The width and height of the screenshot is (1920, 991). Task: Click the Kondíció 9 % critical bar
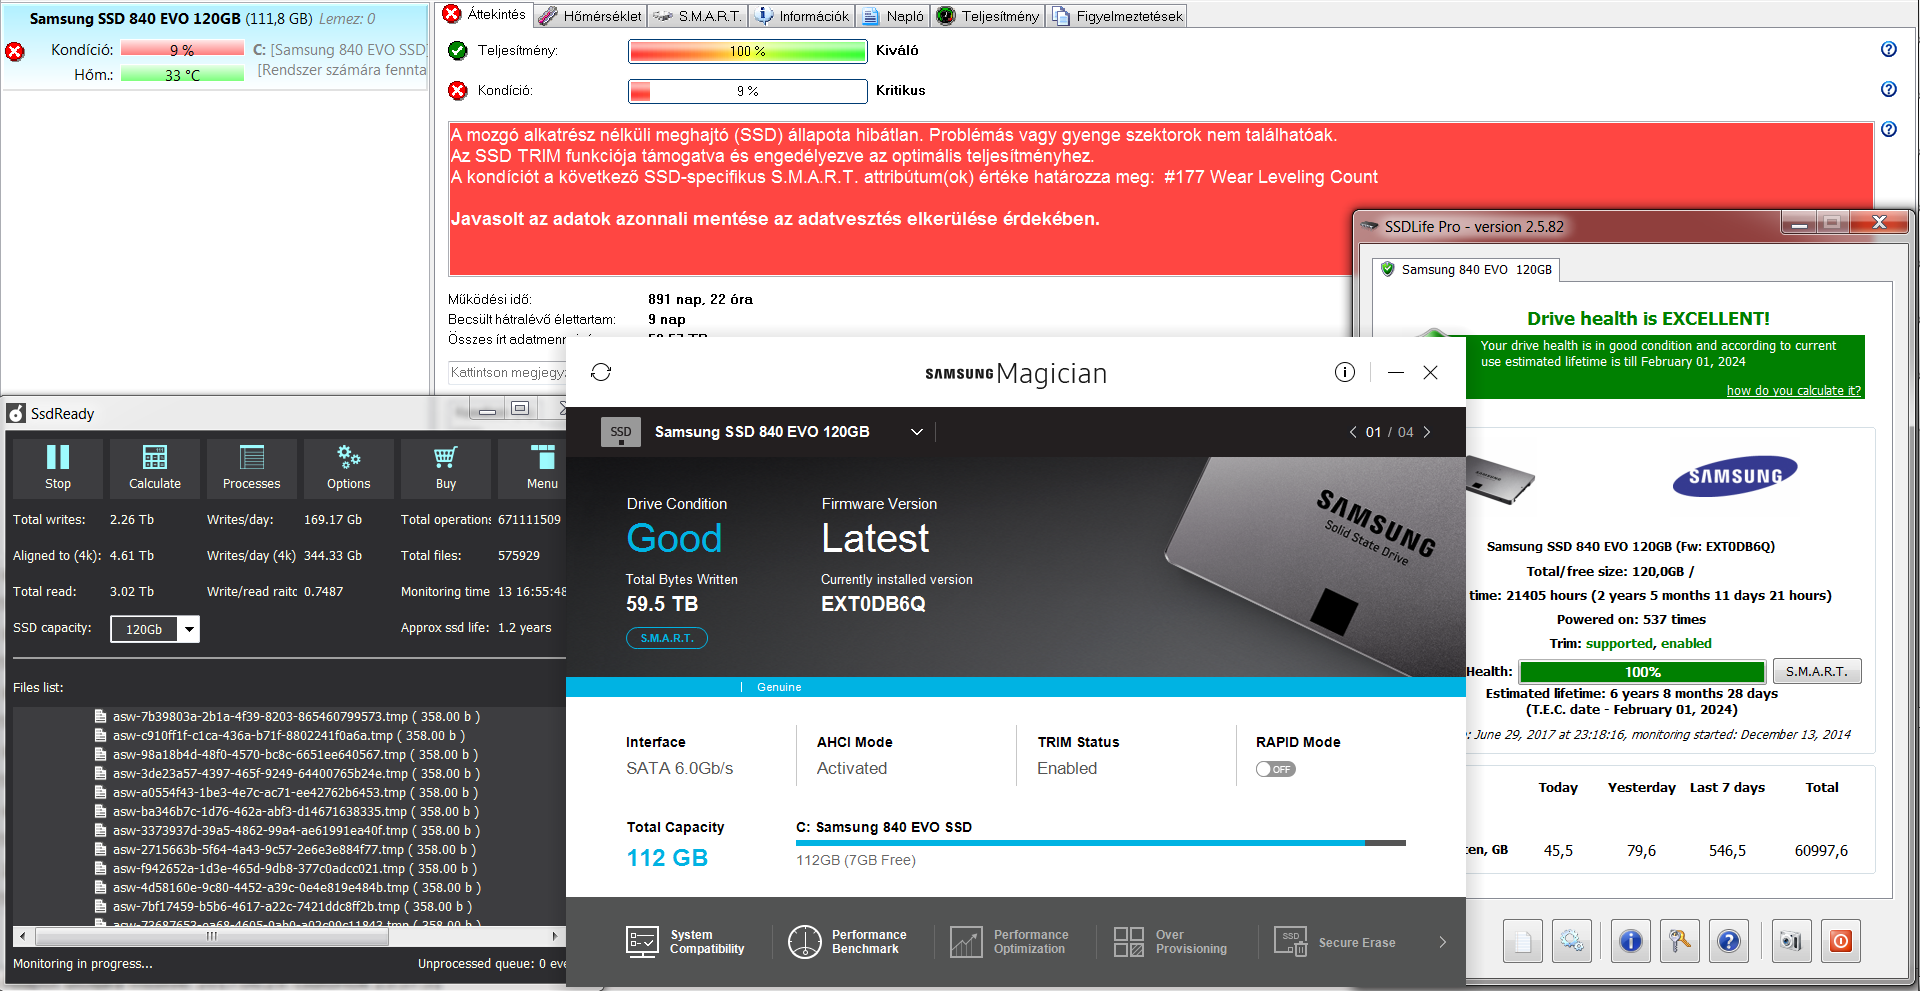point(747,91)
